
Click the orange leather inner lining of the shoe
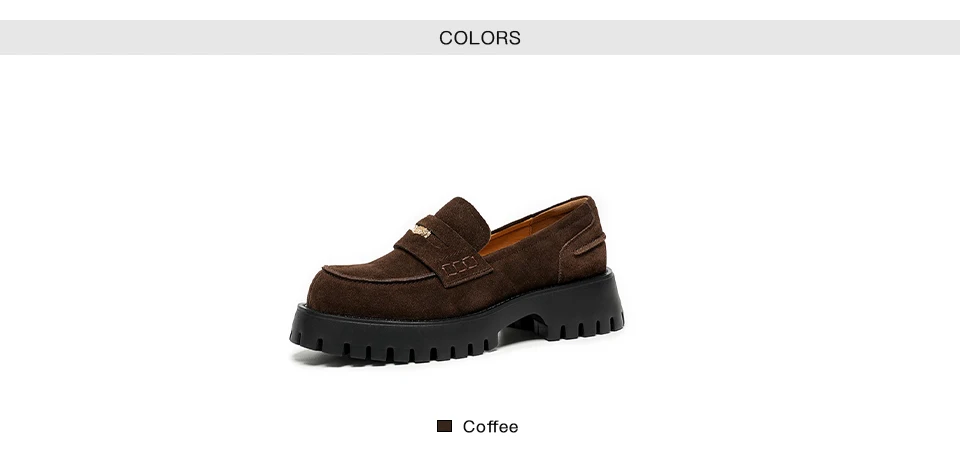[528, 228]
